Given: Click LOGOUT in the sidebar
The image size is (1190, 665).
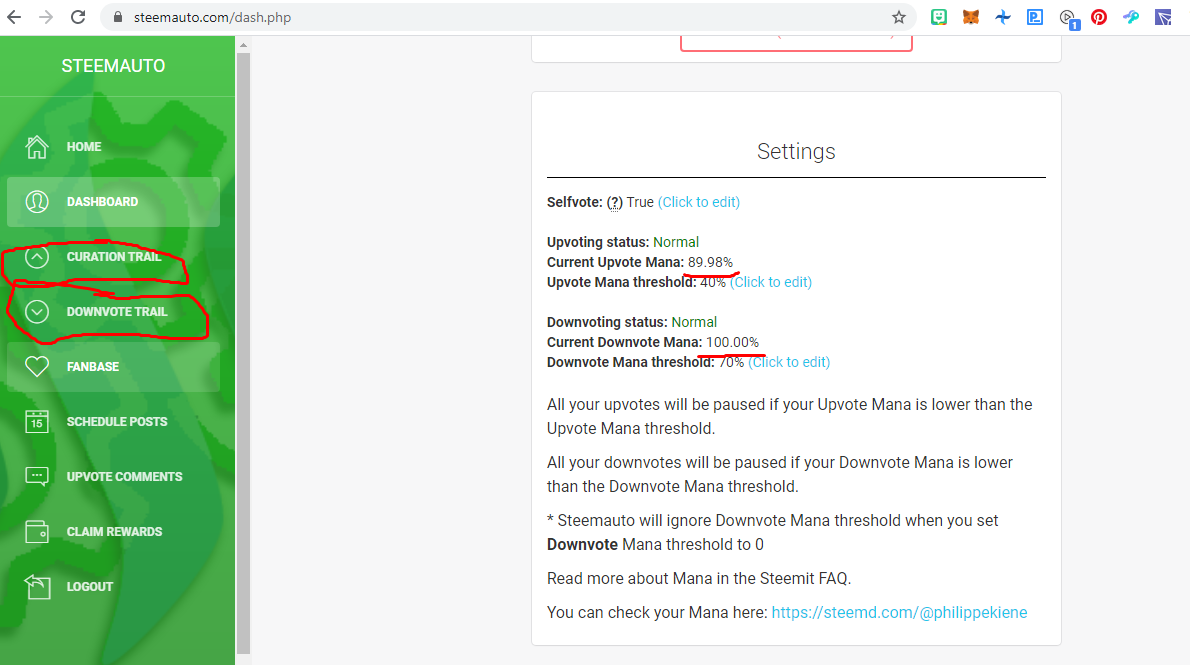Looking at the screenshot, I should pyautogui.click(x=114, y=587).
